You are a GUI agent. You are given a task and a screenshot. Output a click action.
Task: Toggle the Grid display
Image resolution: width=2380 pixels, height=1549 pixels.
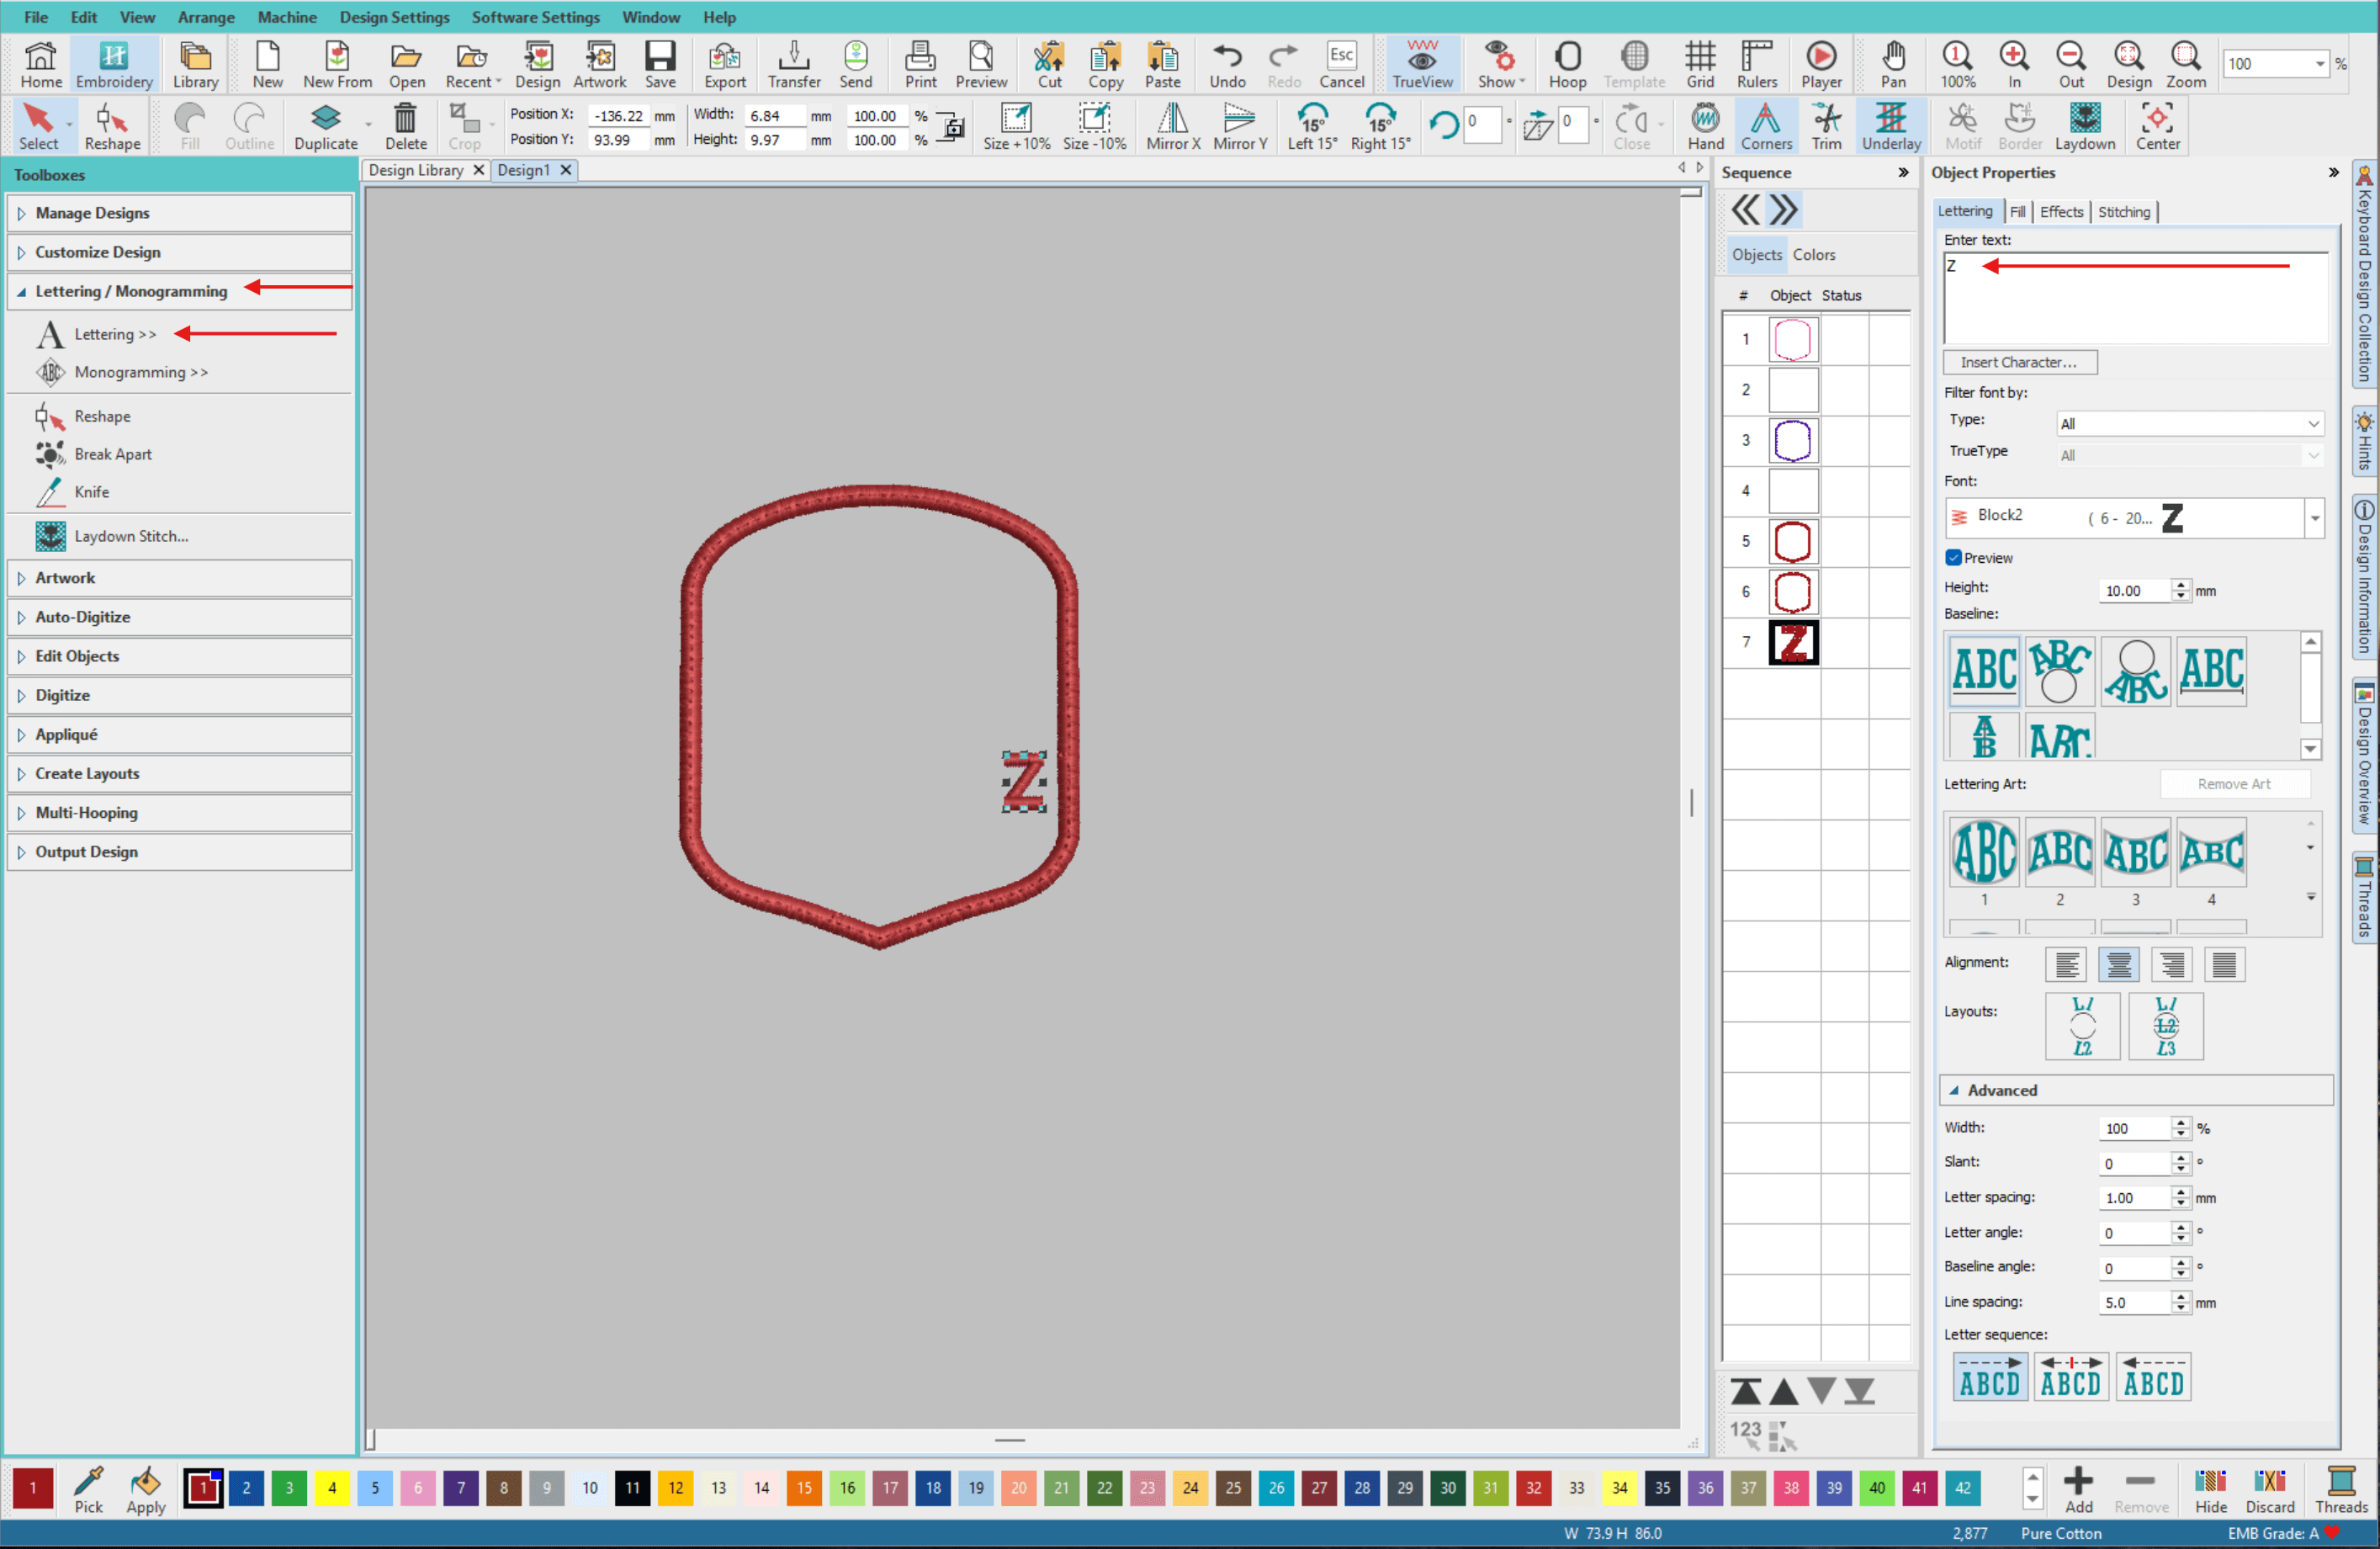1699,64
